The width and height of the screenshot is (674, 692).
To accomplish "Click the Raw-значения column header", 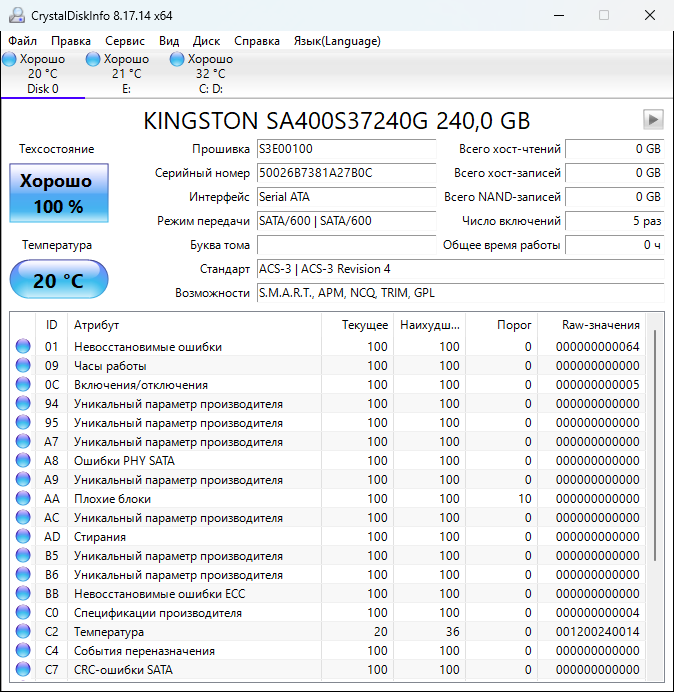I will 591,325.
